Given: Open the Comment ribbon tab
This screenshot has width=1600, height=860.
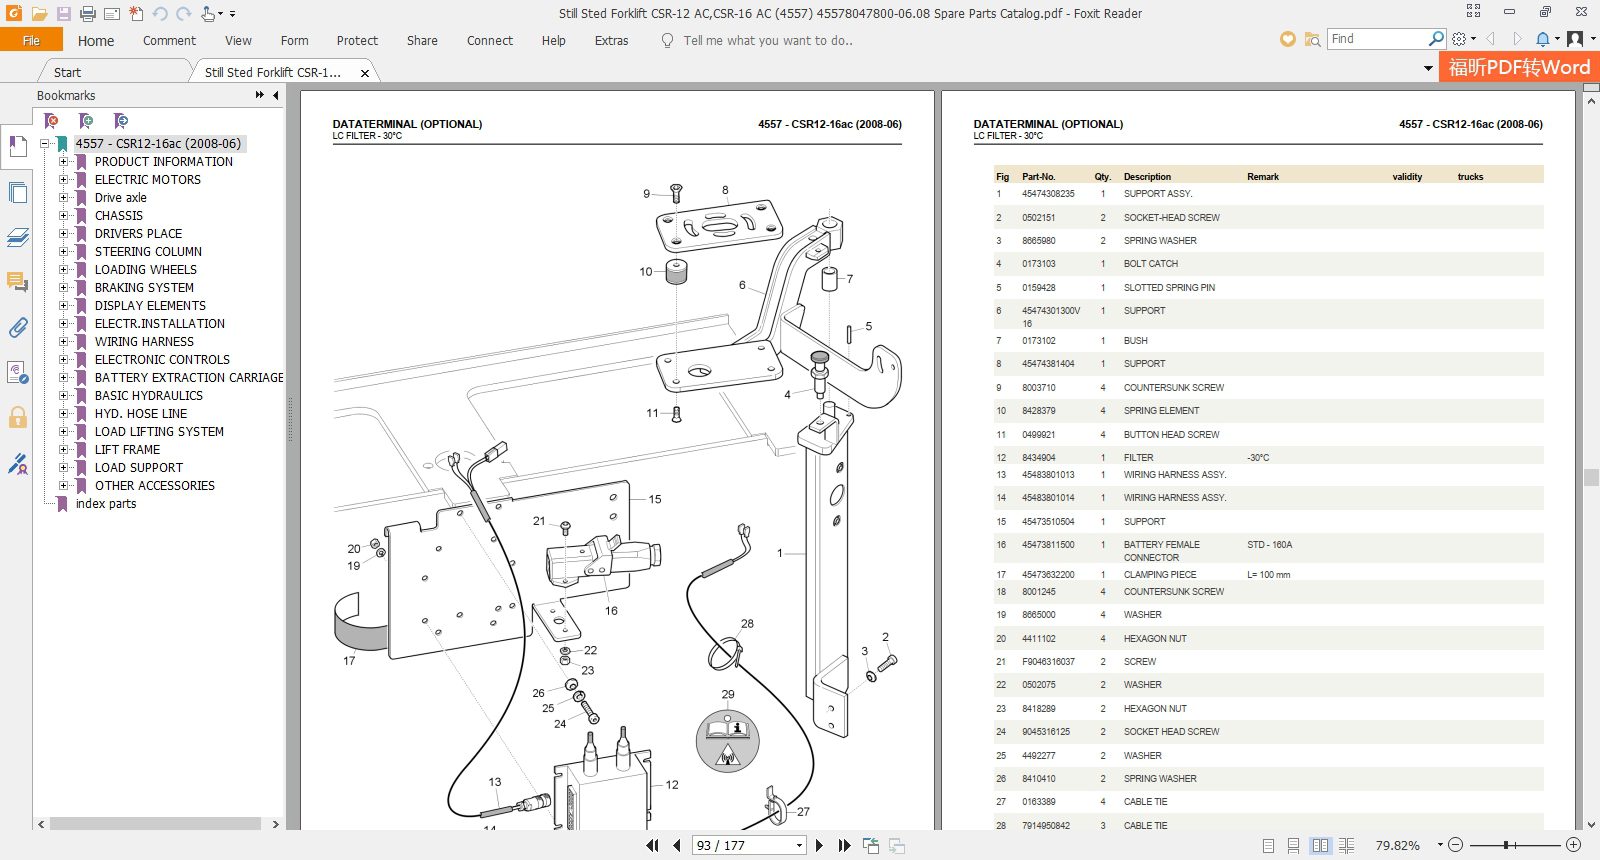Looking at the screenshot, I should [169, 41].
